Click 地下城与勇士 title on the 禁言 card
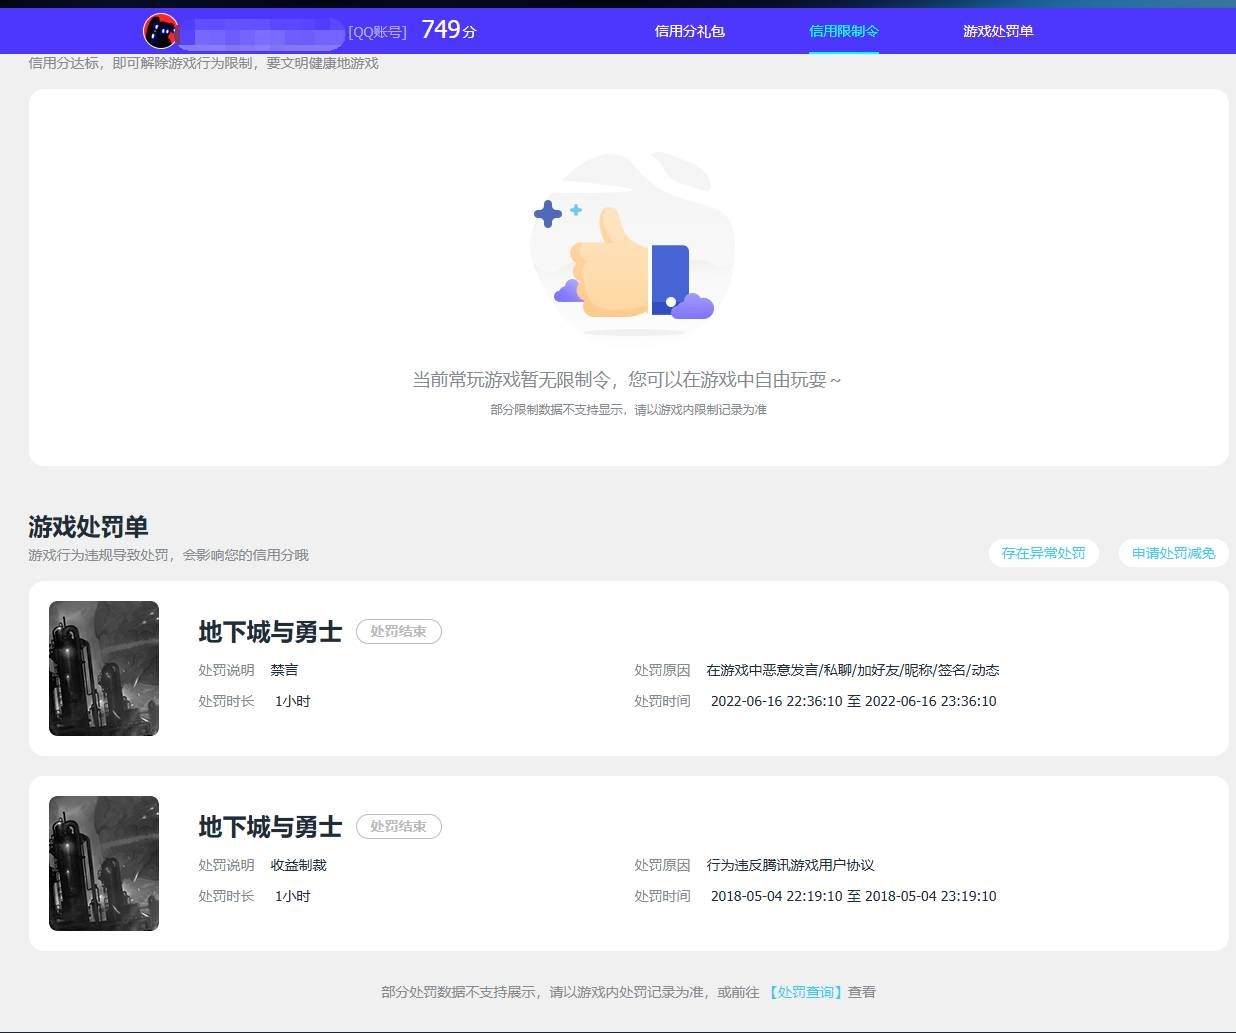 270,631
